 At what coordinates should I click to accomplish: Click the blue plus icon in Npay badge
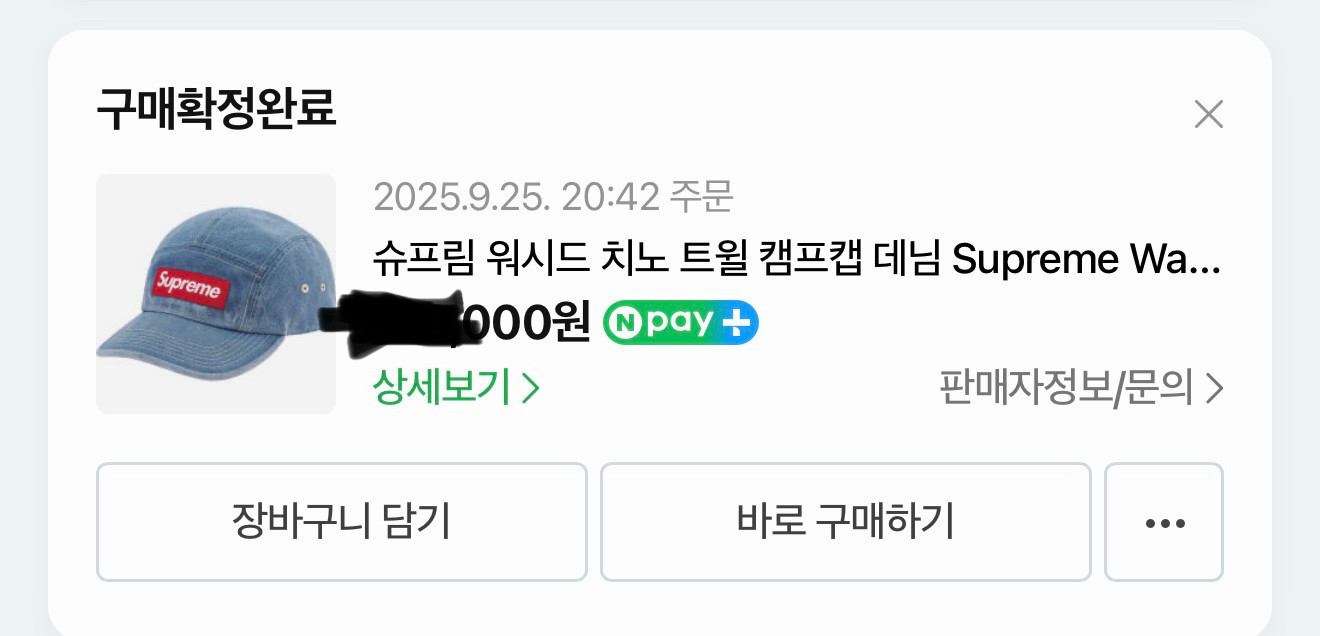(x=739, y=322)
